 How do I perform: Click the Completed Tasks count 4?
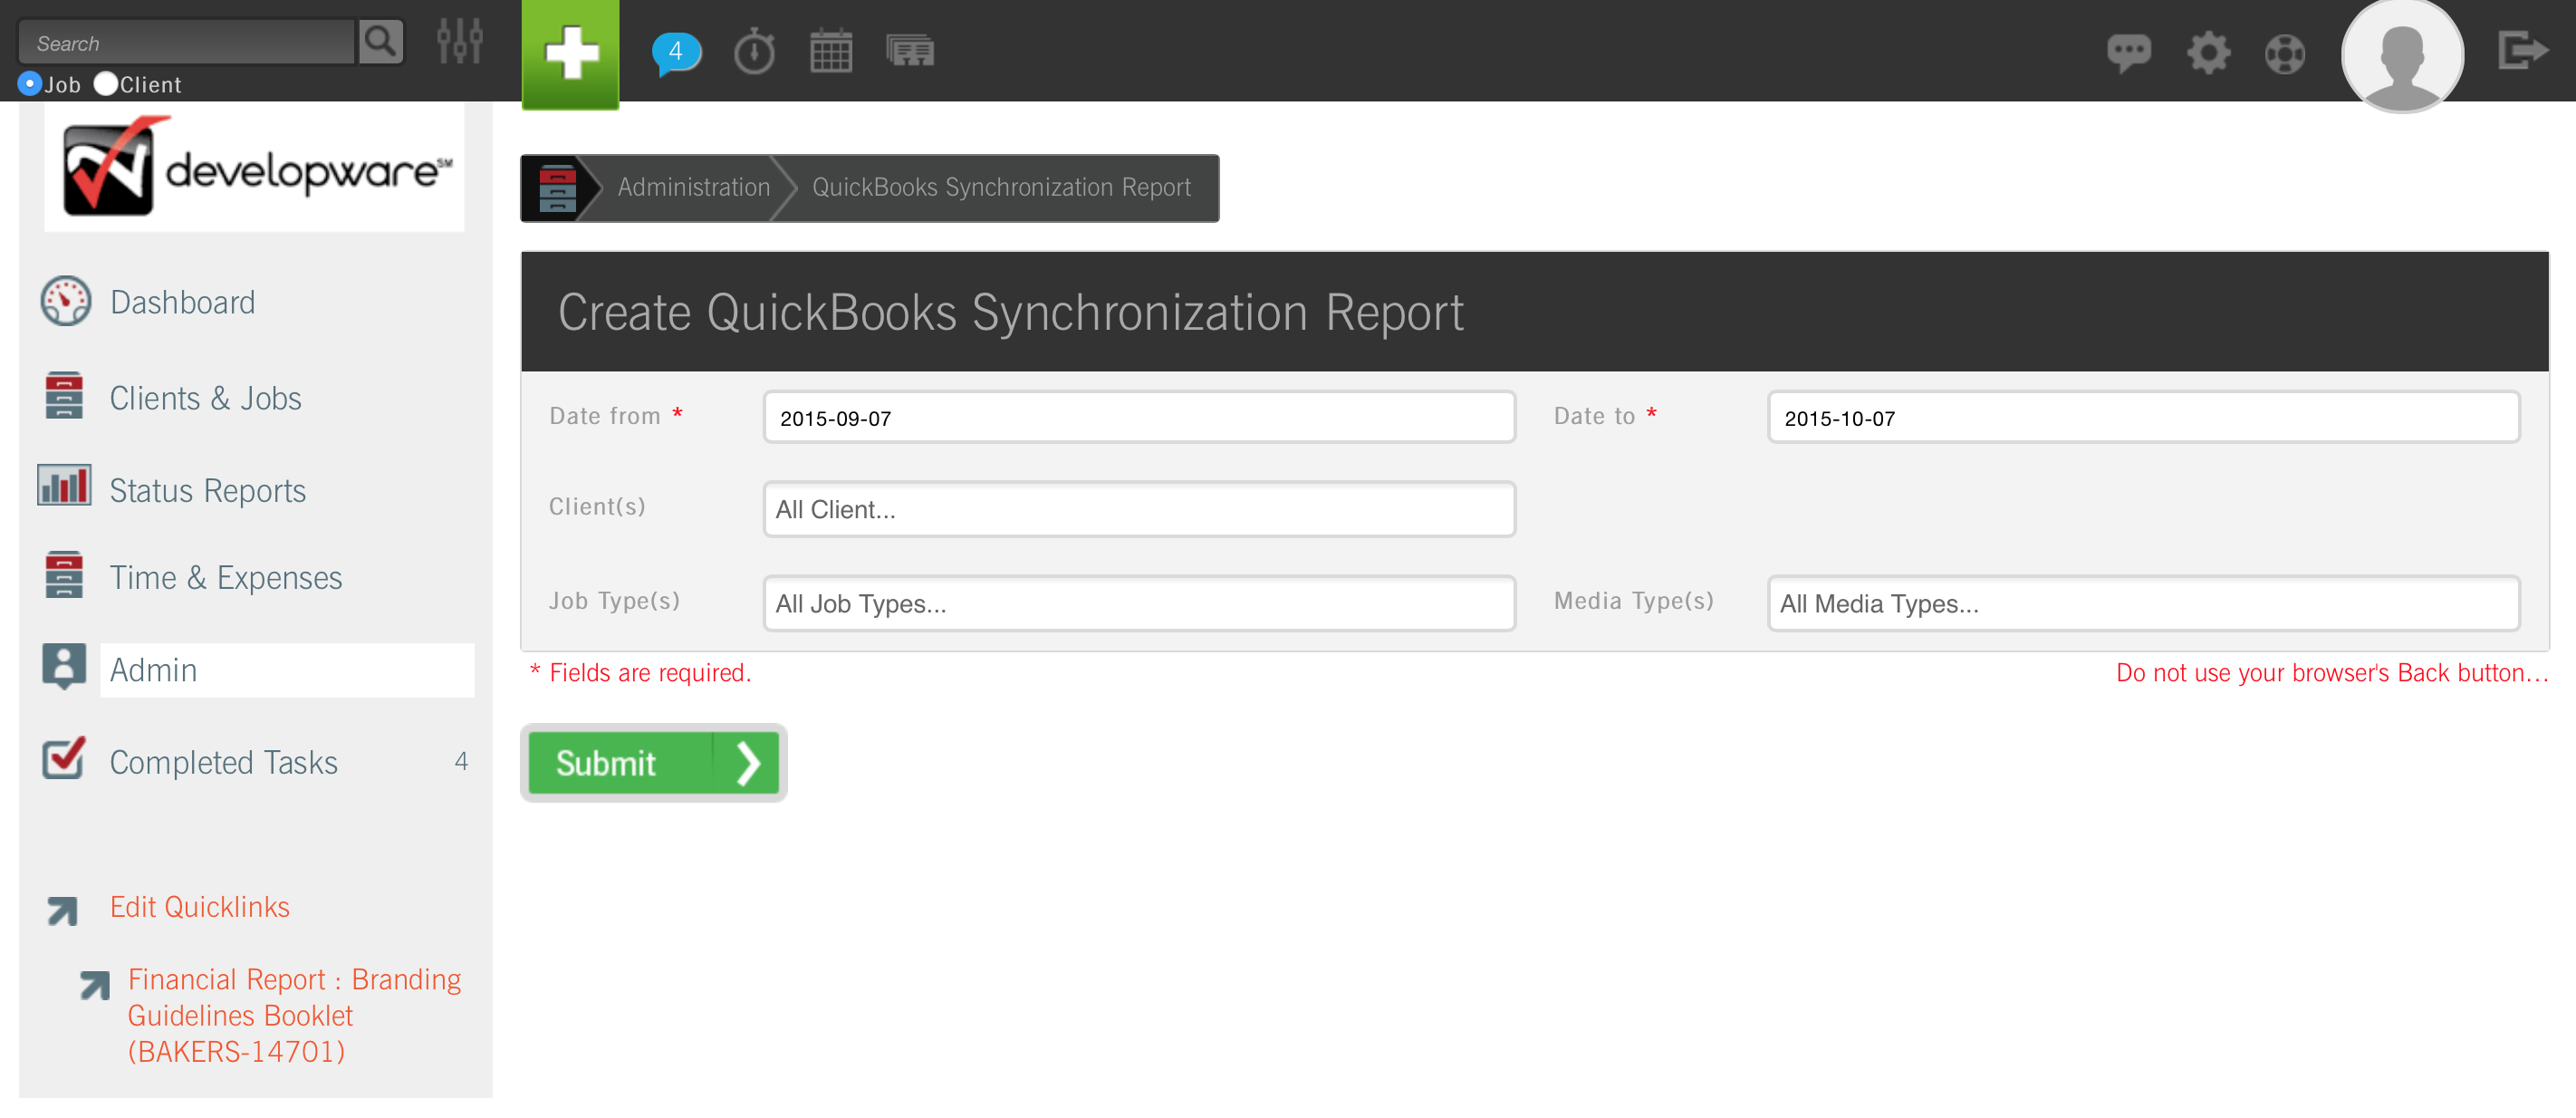(x=461, y=761)
